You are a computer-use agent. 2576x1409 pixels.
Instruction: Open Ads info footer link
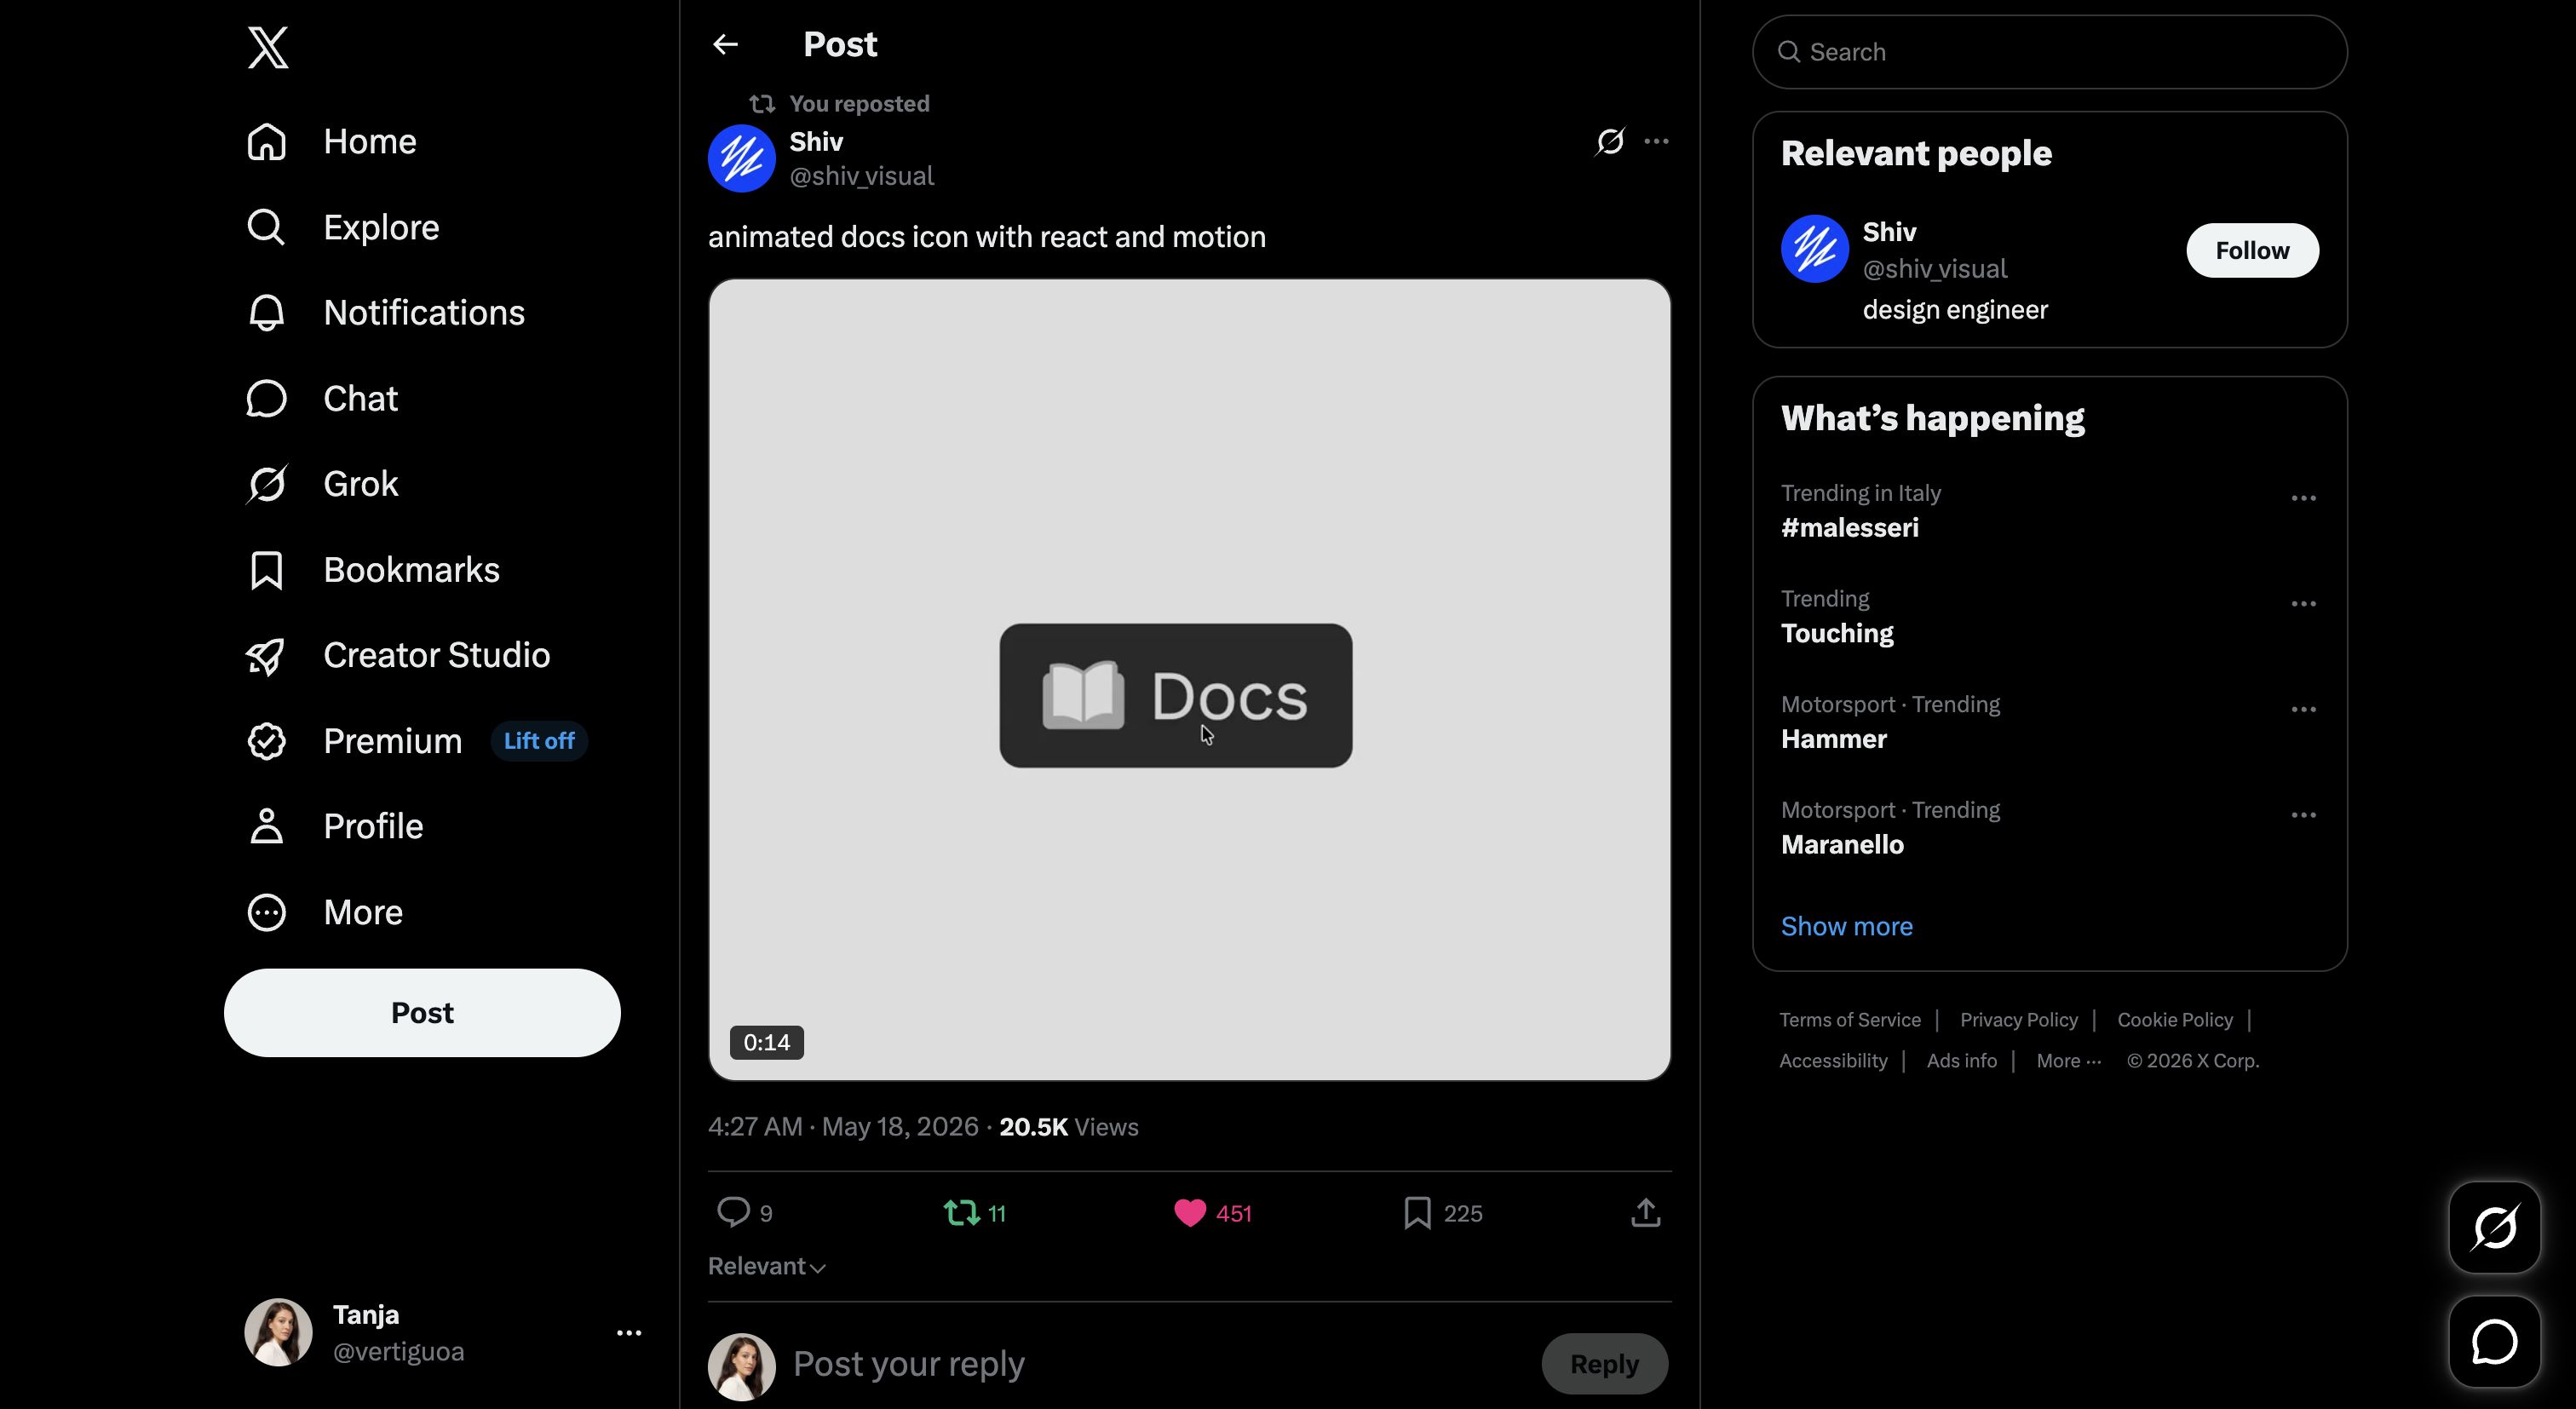[1962, 1061]
